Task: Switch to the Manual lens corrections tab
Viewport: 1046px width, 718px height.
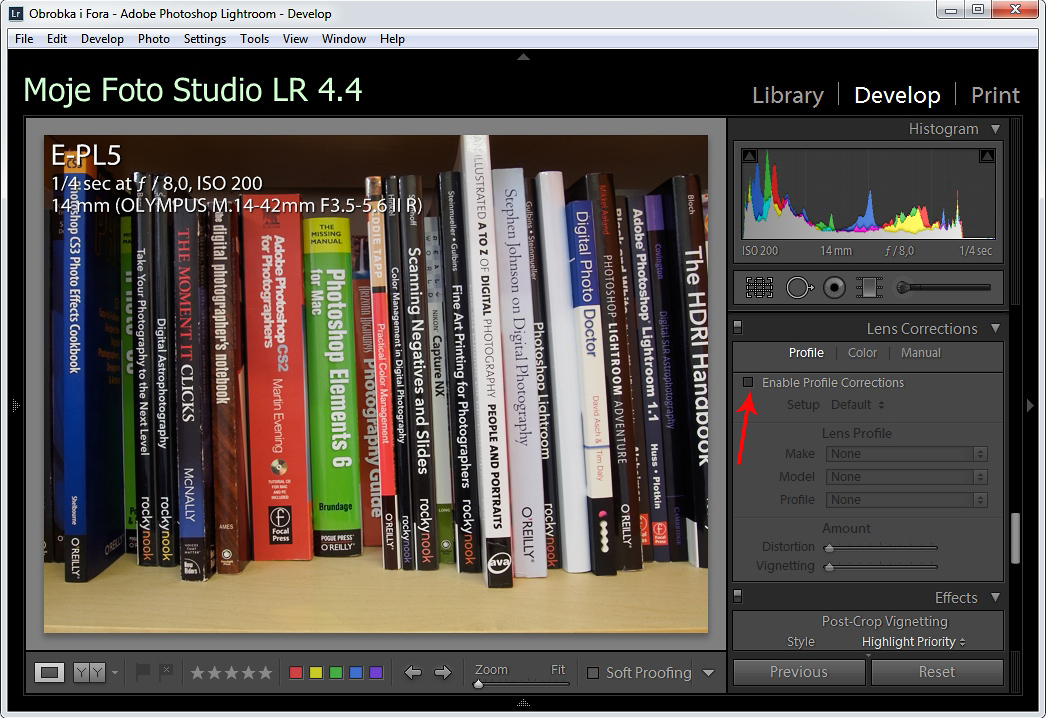Action: (x=920, y=353)
